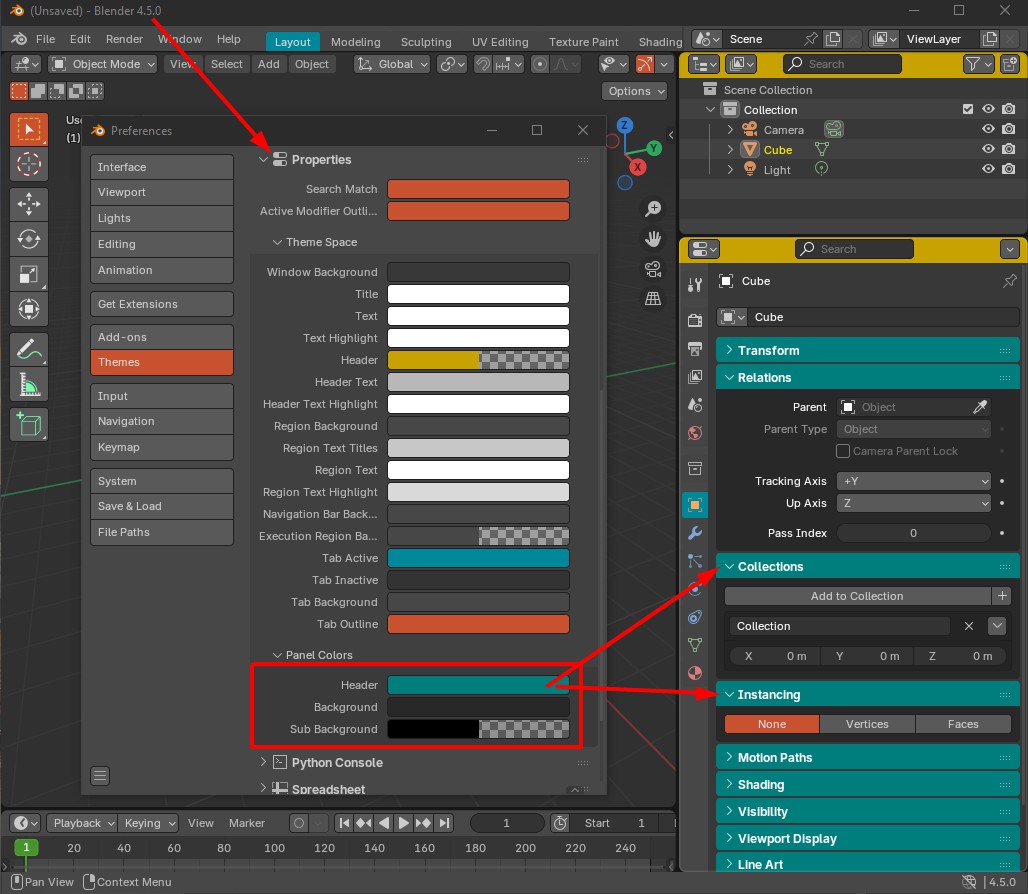Viewport: 1028px width, 894px height.
Task: Open Add-ons preferences section
Action: (162, 337)
